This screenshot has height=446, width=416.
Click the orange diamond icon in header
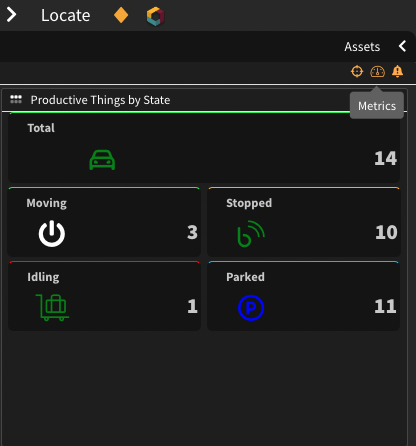[121, 16]
